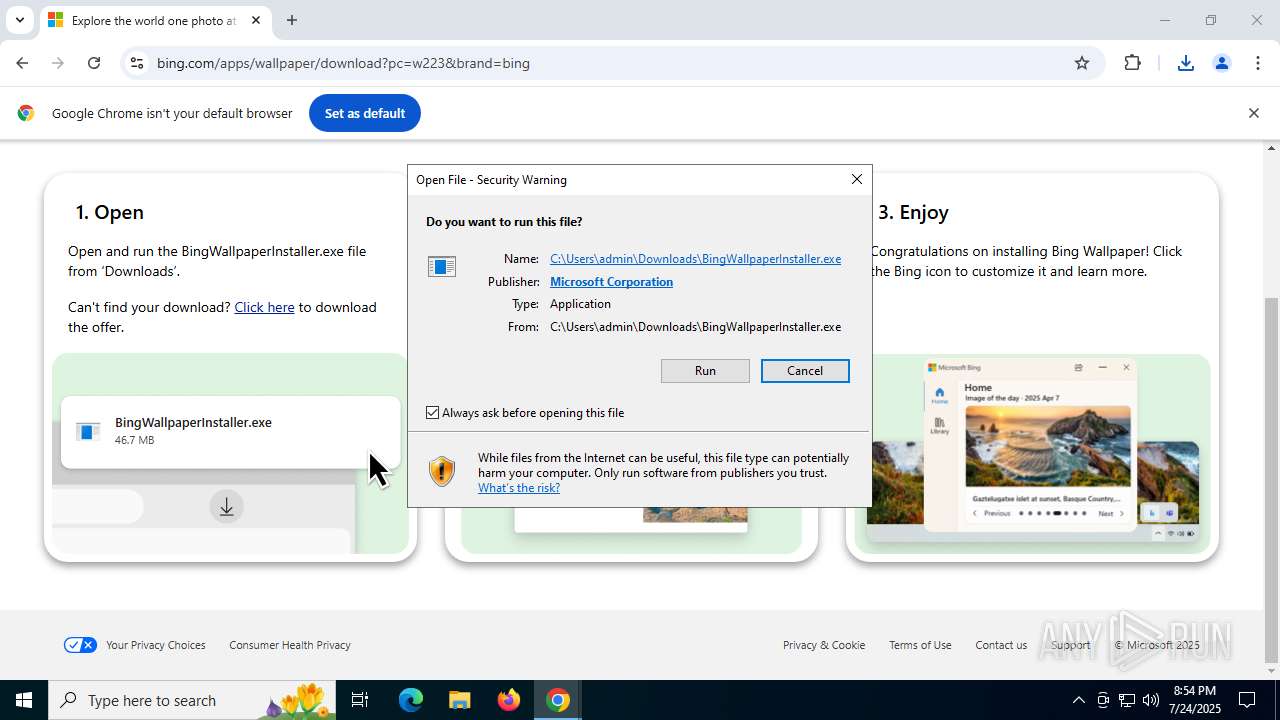Screen dimensions: 1280x720
Task: Cancel the security warning dialog
Action: pos(805,371)
